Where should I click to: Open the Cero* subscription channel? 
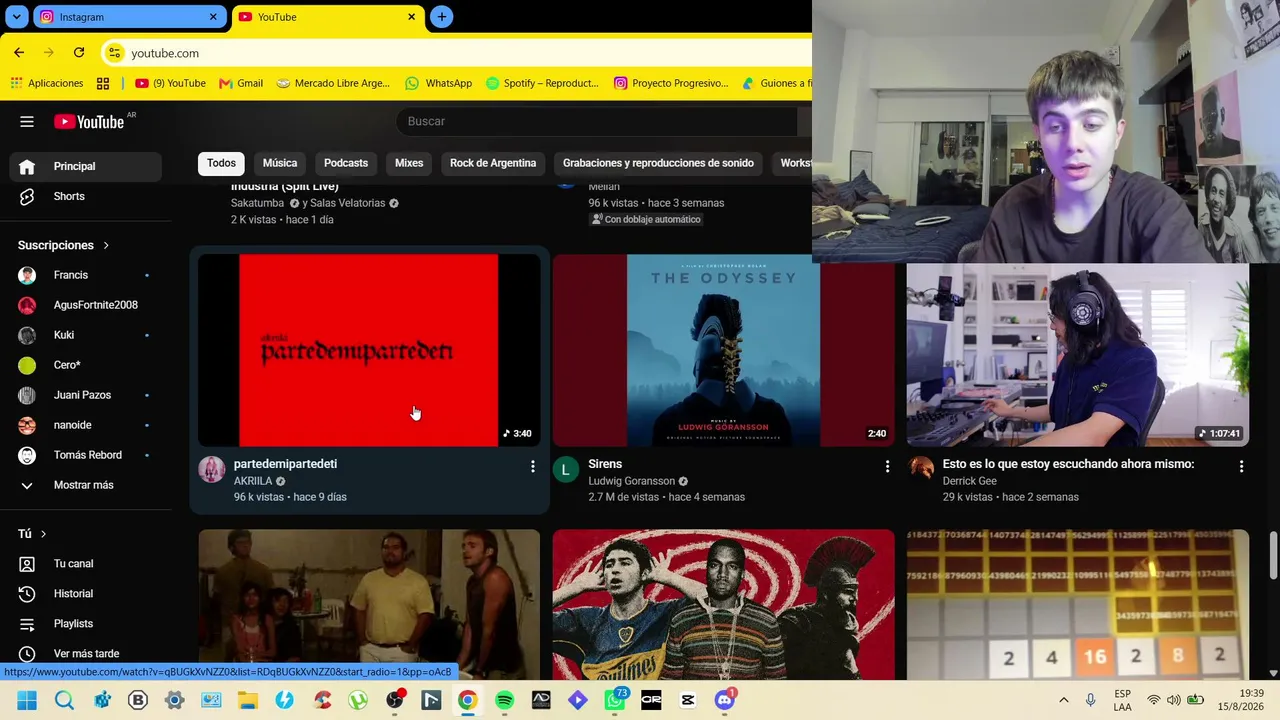tap(85, 365)
